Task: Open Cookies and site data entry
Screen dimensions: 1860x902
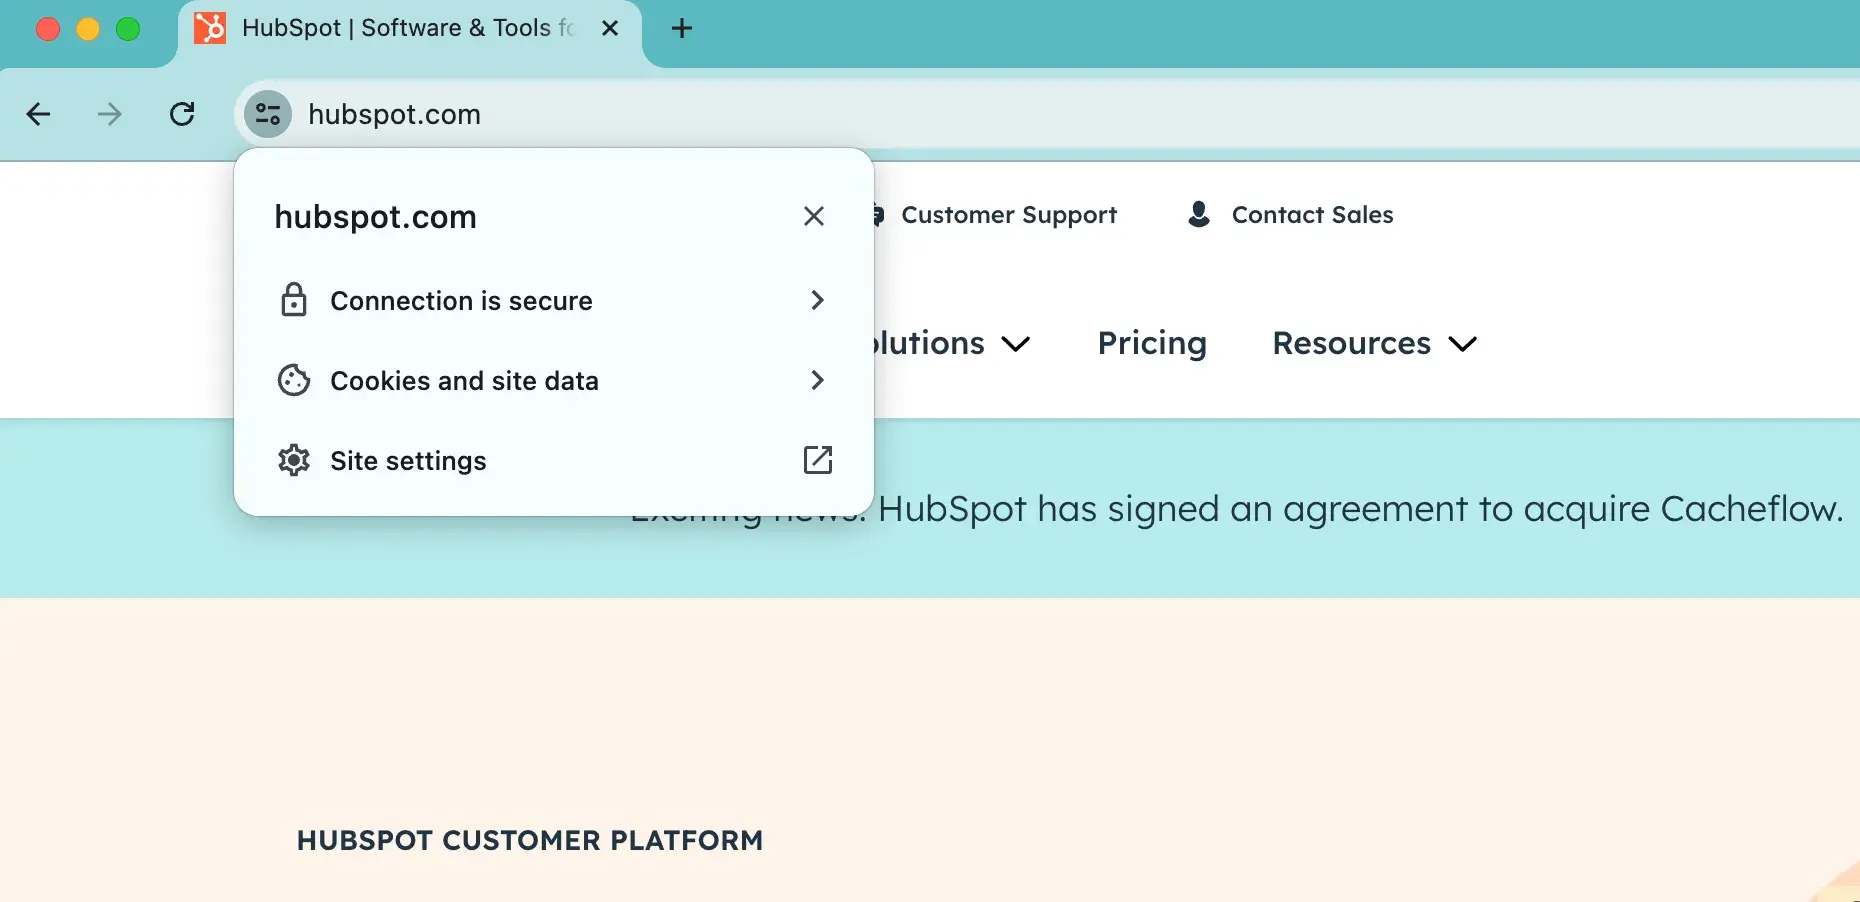Action: (554, 380)
